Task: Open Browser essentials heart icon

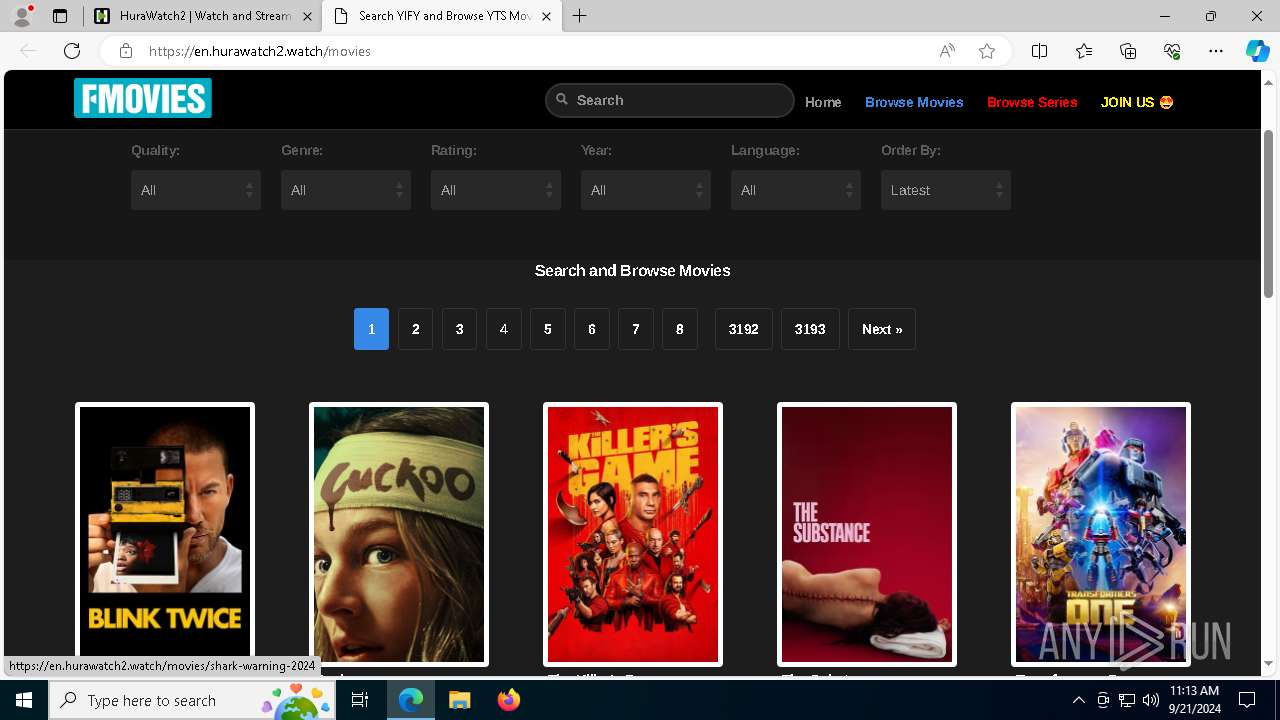Action: click(x=1172, y=51)
